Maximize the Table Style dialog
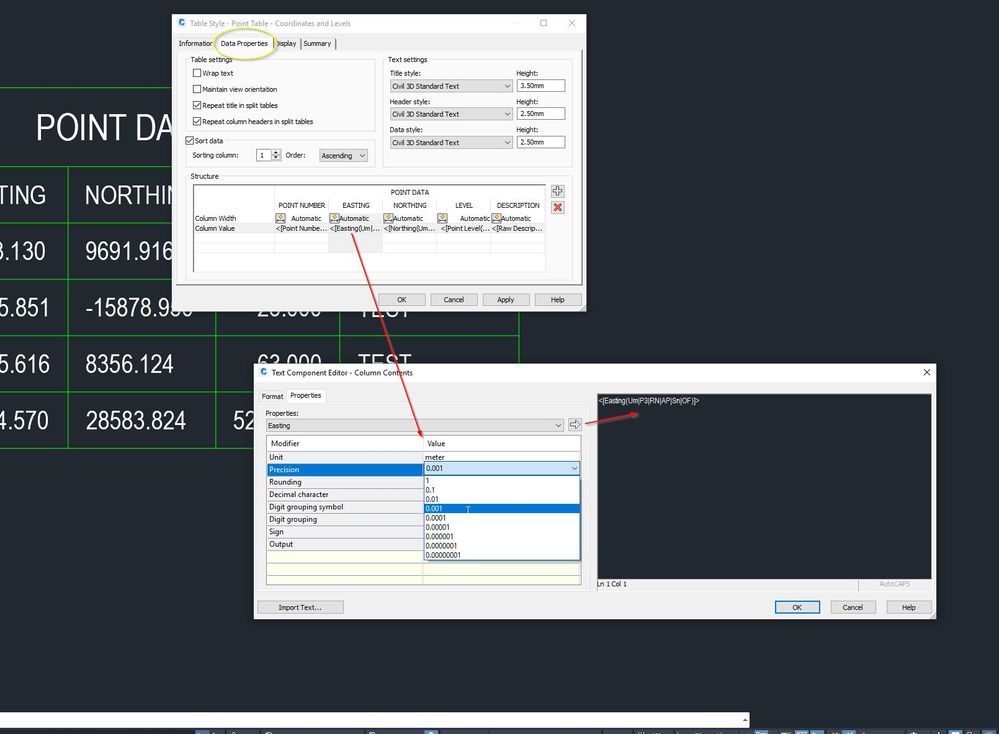The image size is (999, 734). point(543,23)
